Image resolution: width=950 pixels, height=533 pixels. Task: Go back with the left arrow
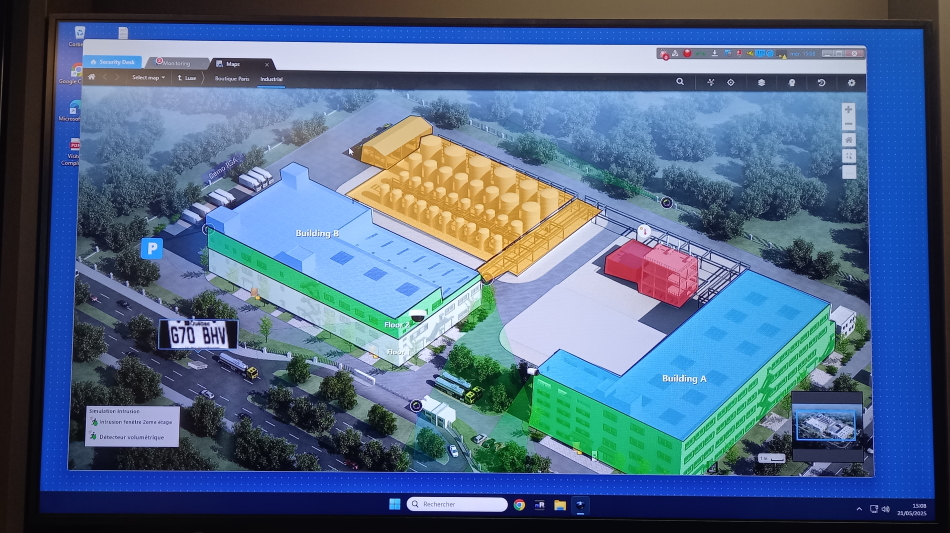105,77
